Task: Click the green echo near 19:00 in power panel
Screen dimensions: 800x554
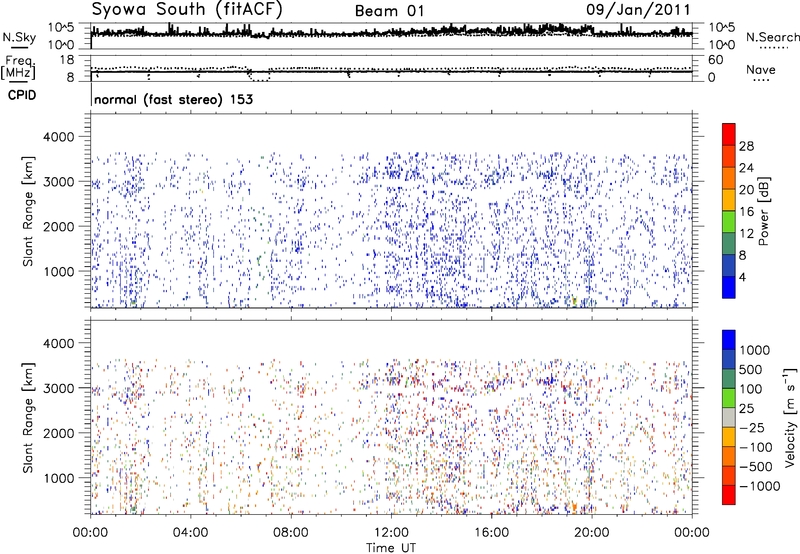Action: click(573, 300)
